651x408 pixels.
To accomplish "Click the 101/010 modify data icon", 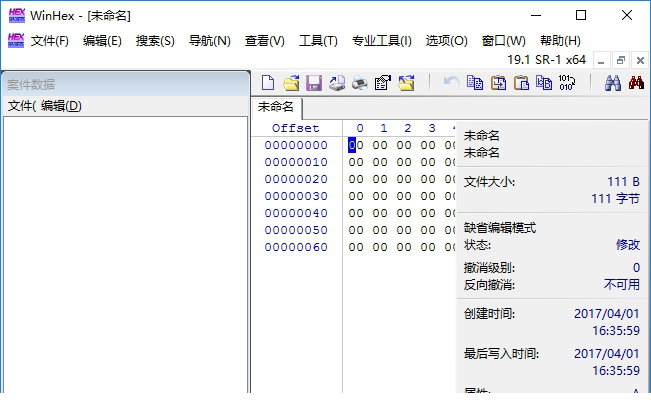I will [x=567, y=83].
